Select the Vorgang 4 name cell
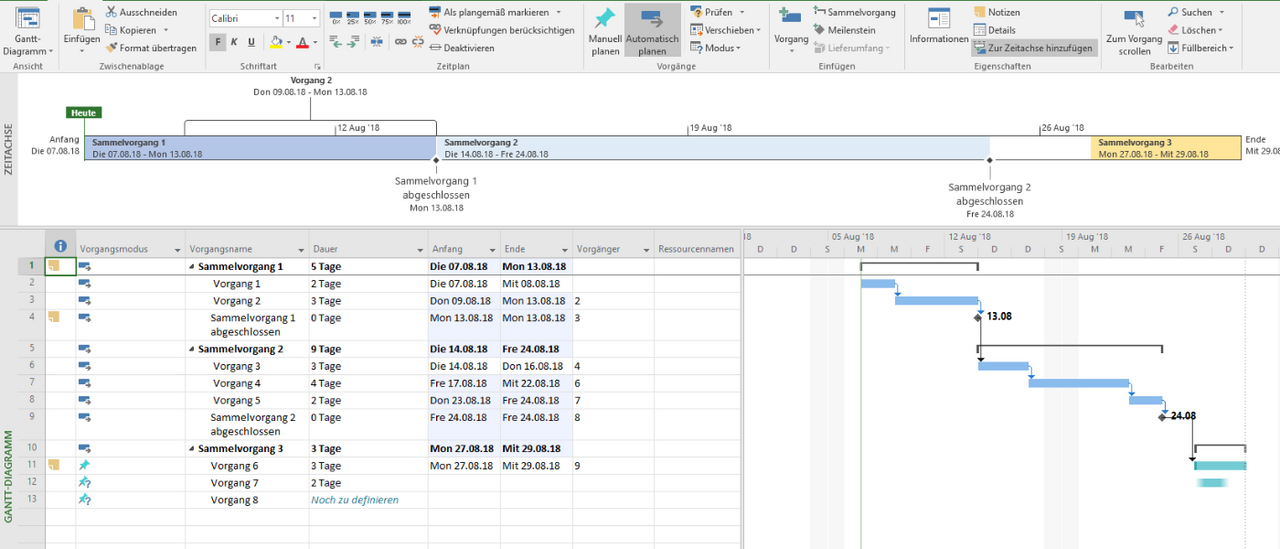Viewport: 1280px width, 549px height. (x=236, y=383)
